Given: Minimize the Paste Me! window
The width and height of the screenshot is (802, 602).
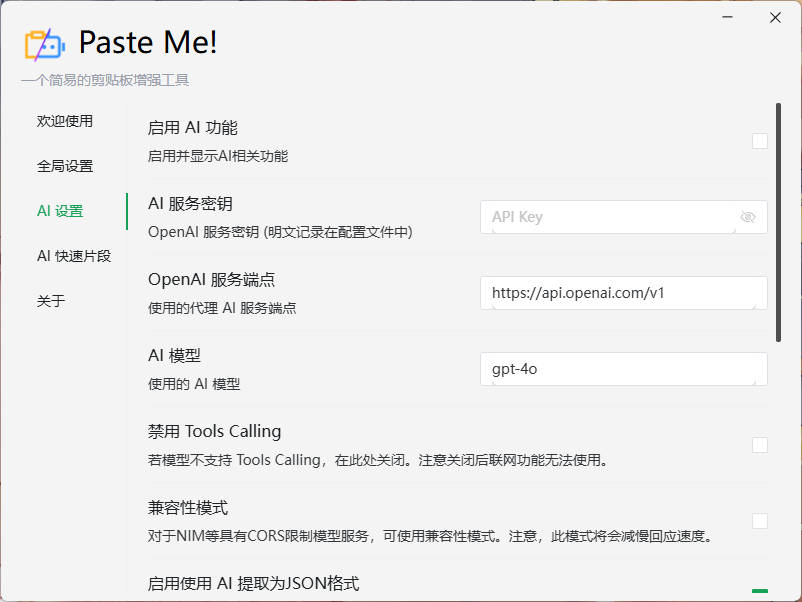Looking at the screenshot, I should [x=730, y=17].
